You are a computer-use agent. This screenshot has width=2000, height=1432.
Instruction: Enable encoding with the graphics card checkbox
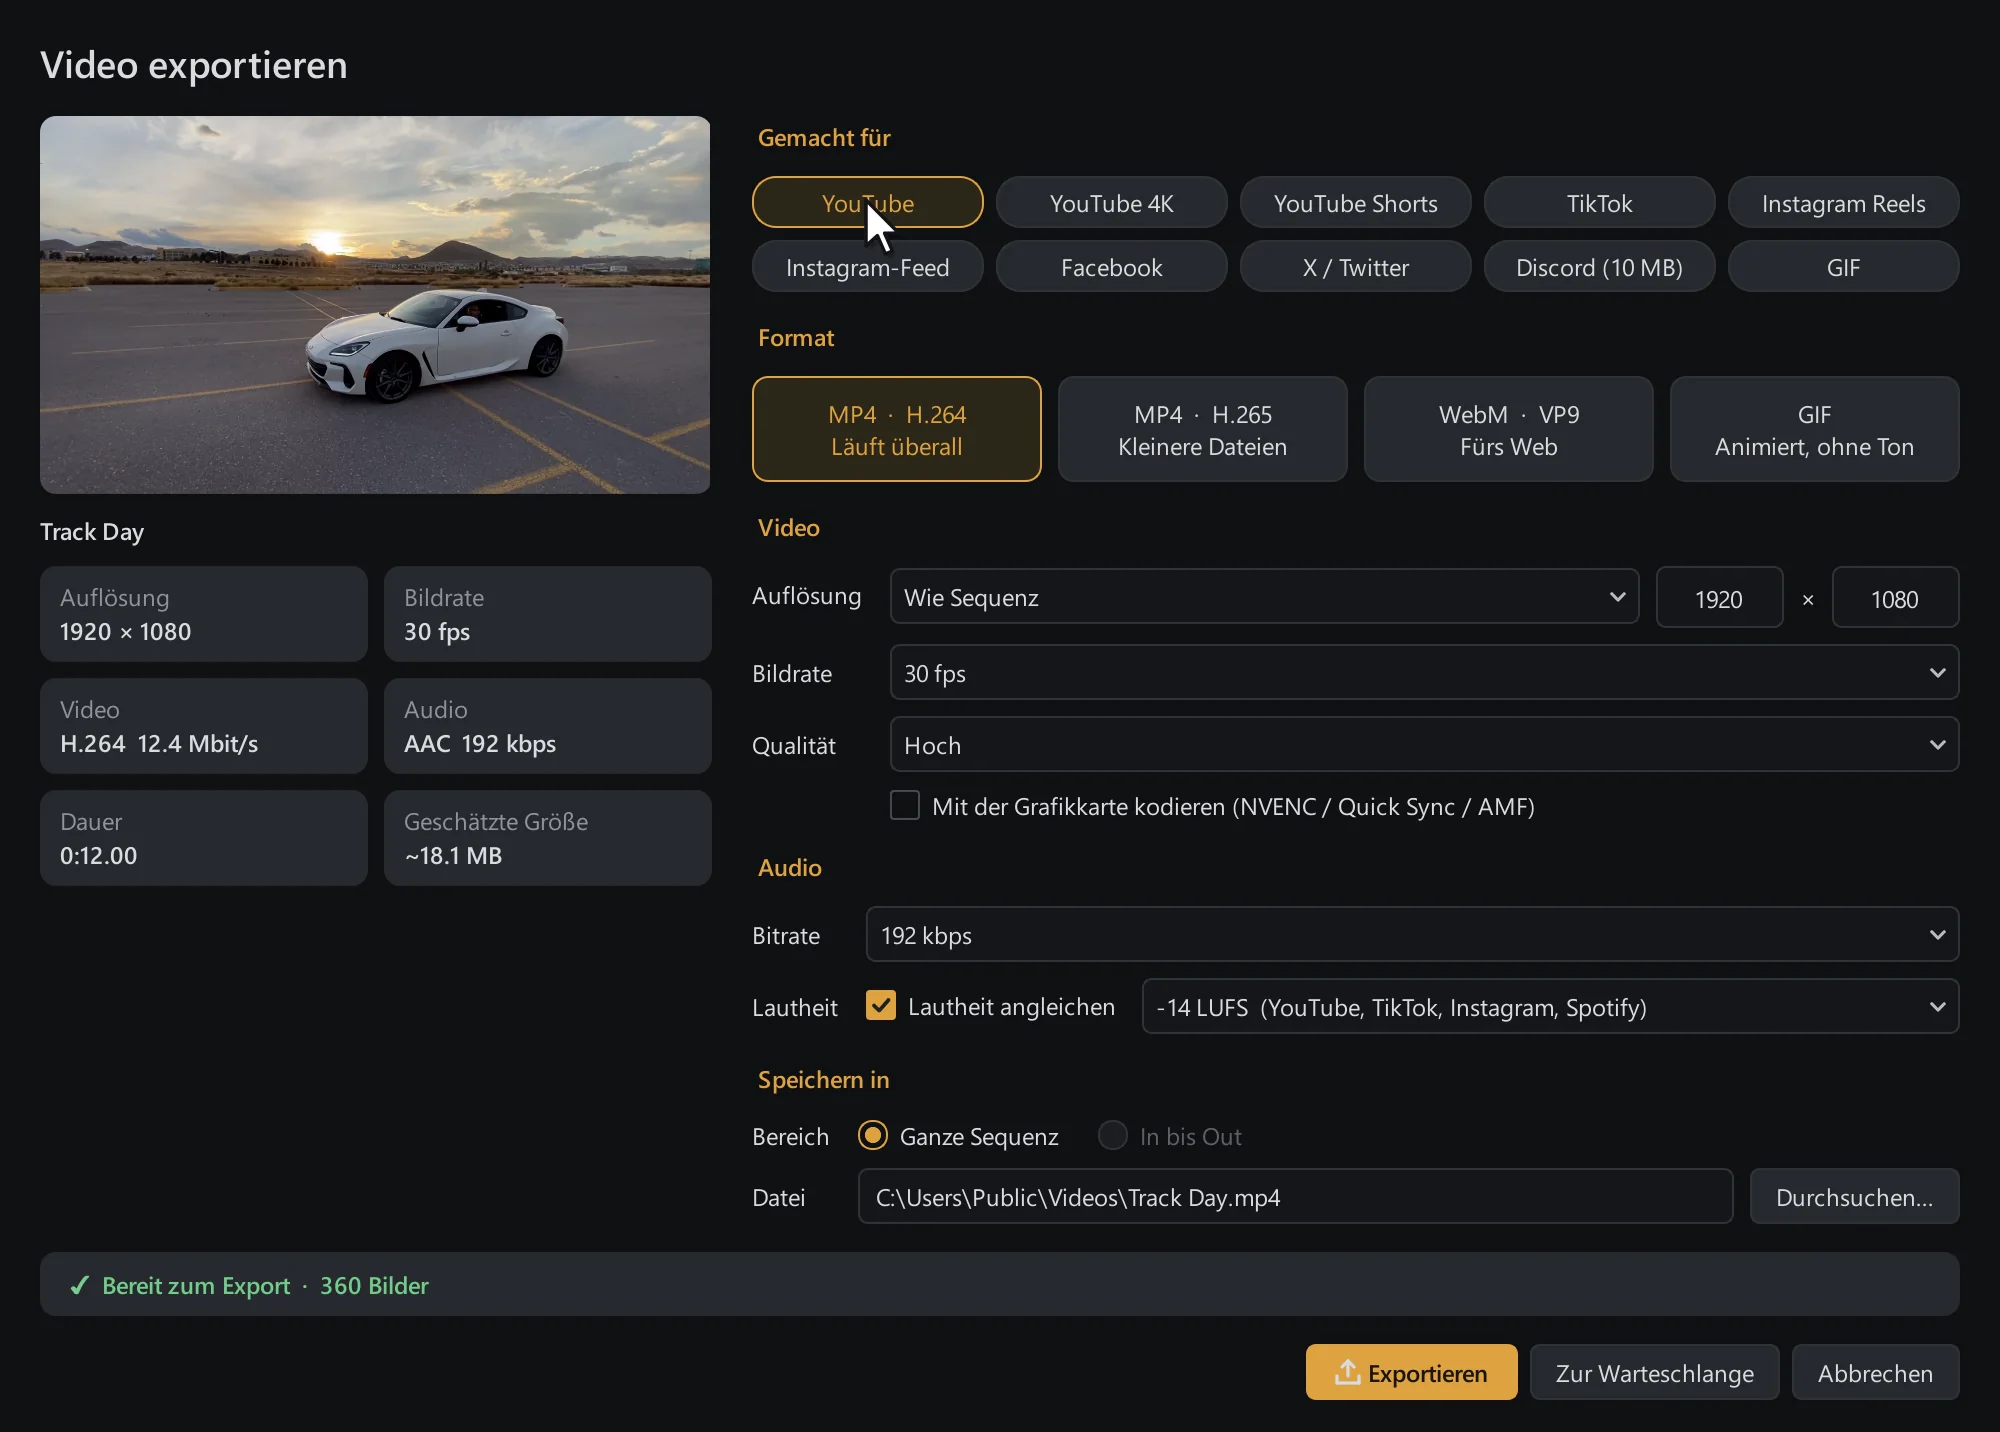[905, 806]
